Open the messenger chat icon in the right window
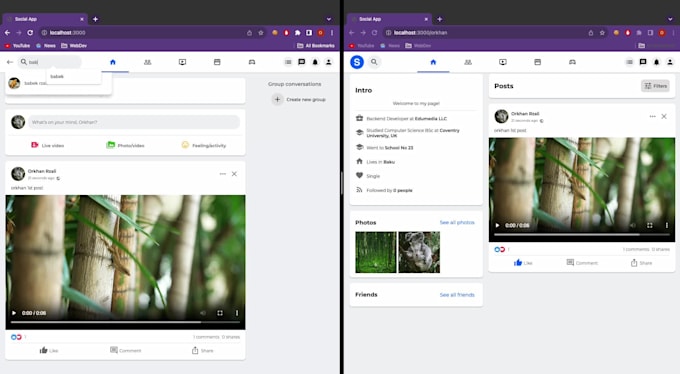The height and width of the screenshot is (374, 680). (643, 62)
